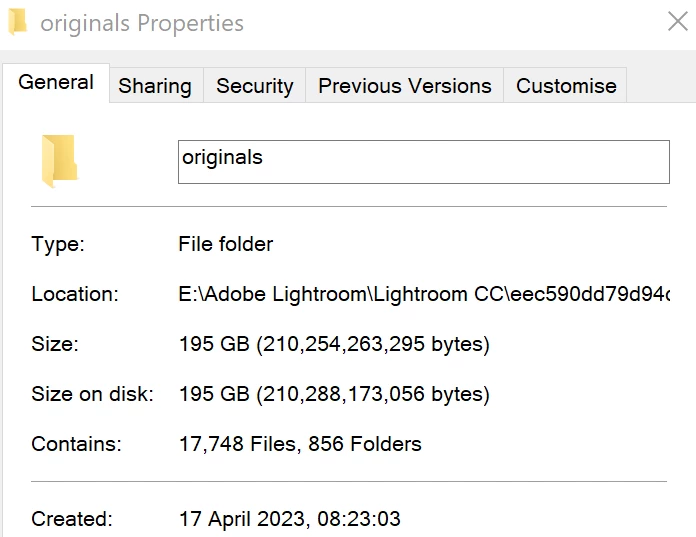Switch to the General tab
Screen dimensions: 696x537
(x=56, y=83)
